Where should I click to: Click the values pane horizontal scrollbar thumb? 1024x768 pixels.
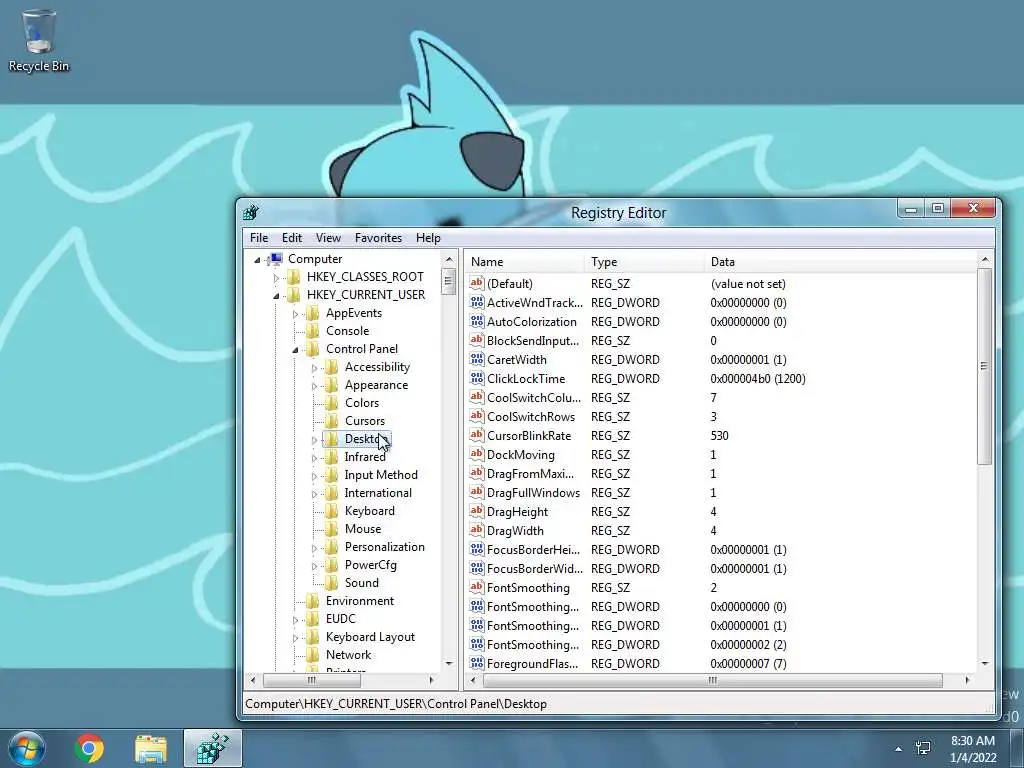(712, 680)
